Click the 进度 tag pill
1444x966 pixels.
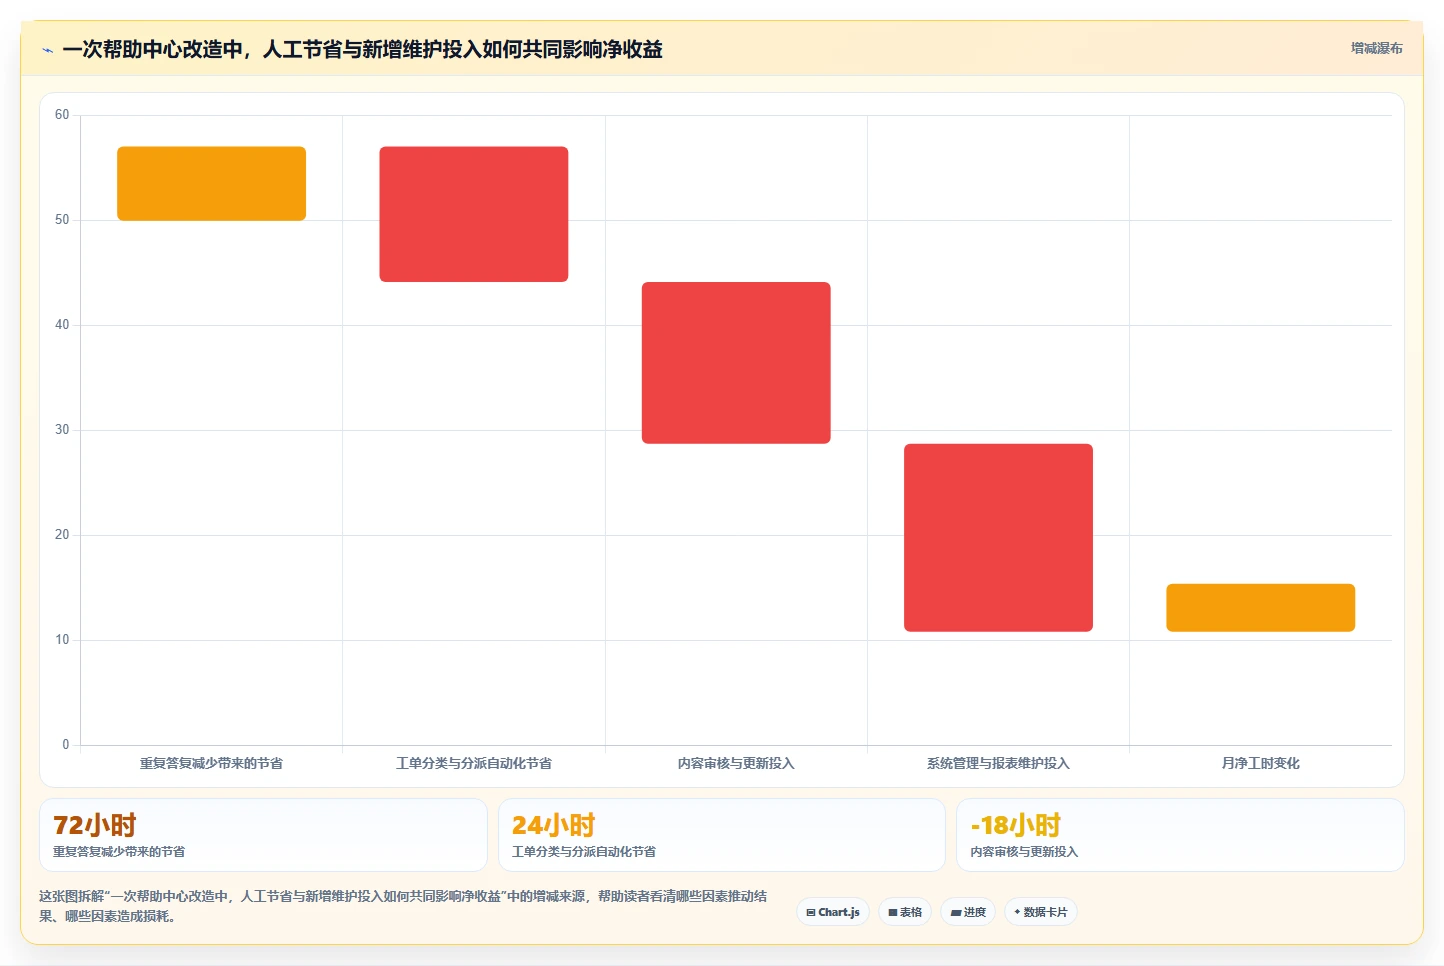click(968, 912)
